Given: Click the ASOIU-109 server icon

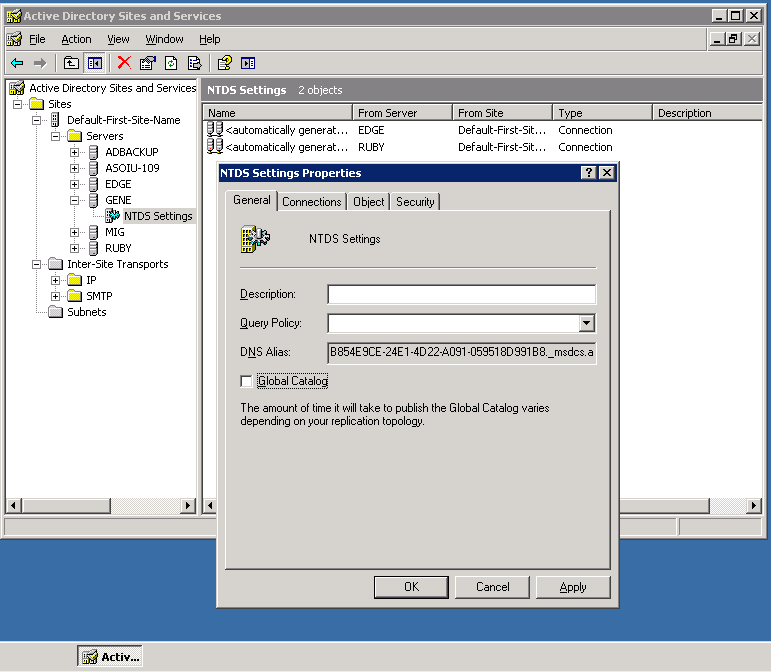Looking at the screenshot, I should click(x=93, y=168).
